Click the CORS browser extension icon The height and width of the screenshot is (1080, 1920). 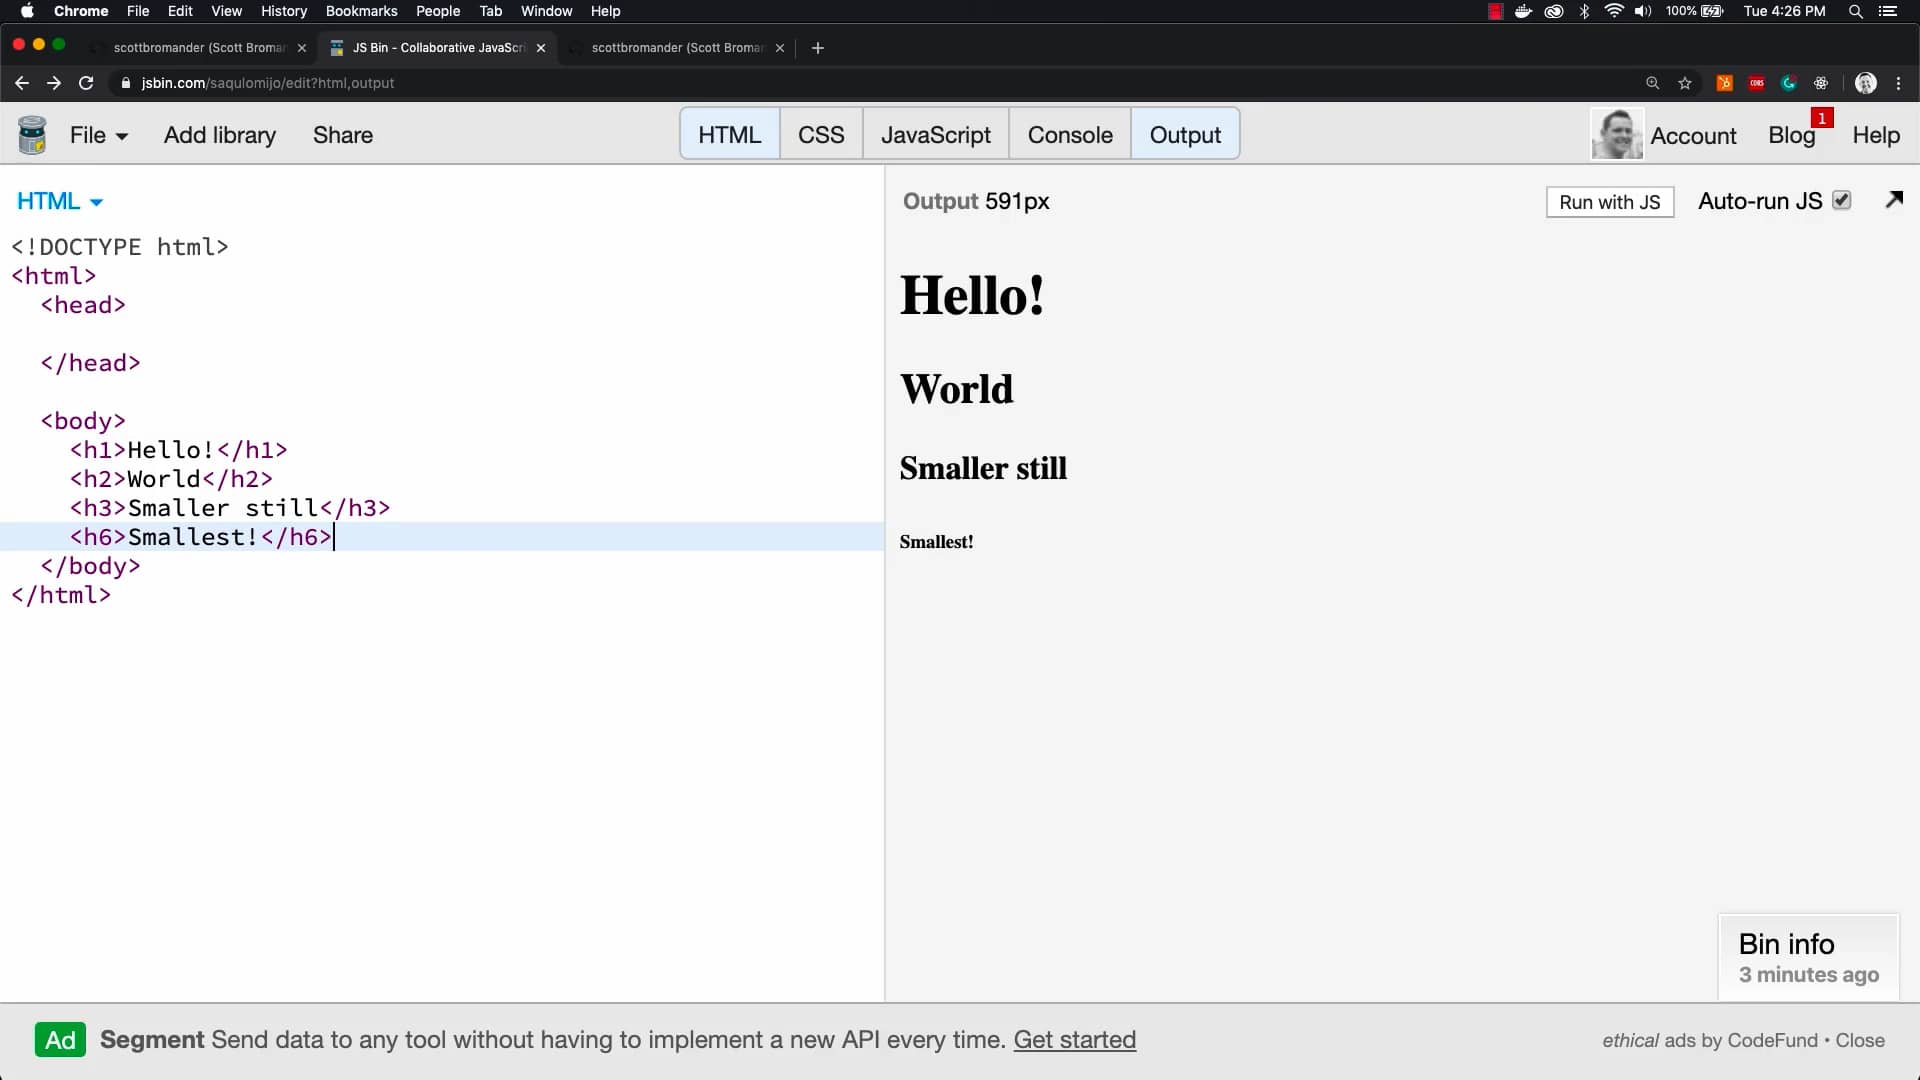tap(1757, 83)
